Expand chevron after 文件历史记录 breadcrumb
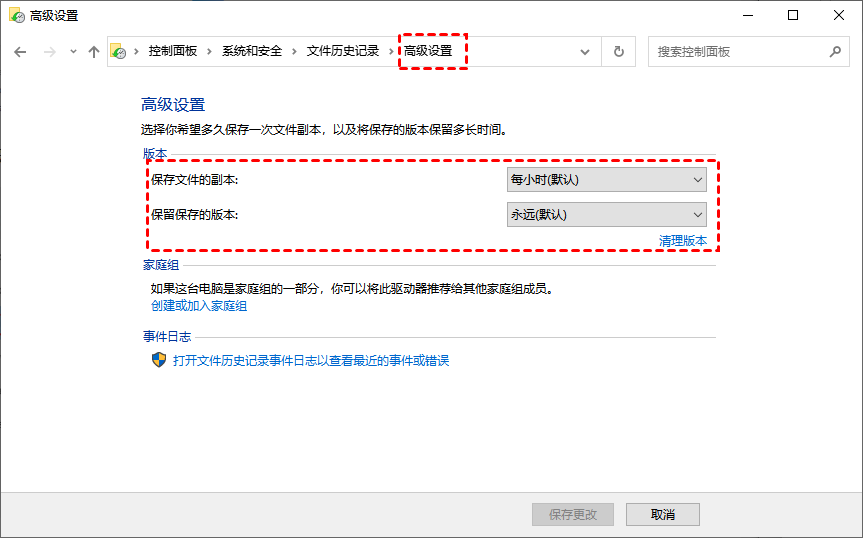The height and width of the screenshot is (538, 863). click(x=391, y=51)
